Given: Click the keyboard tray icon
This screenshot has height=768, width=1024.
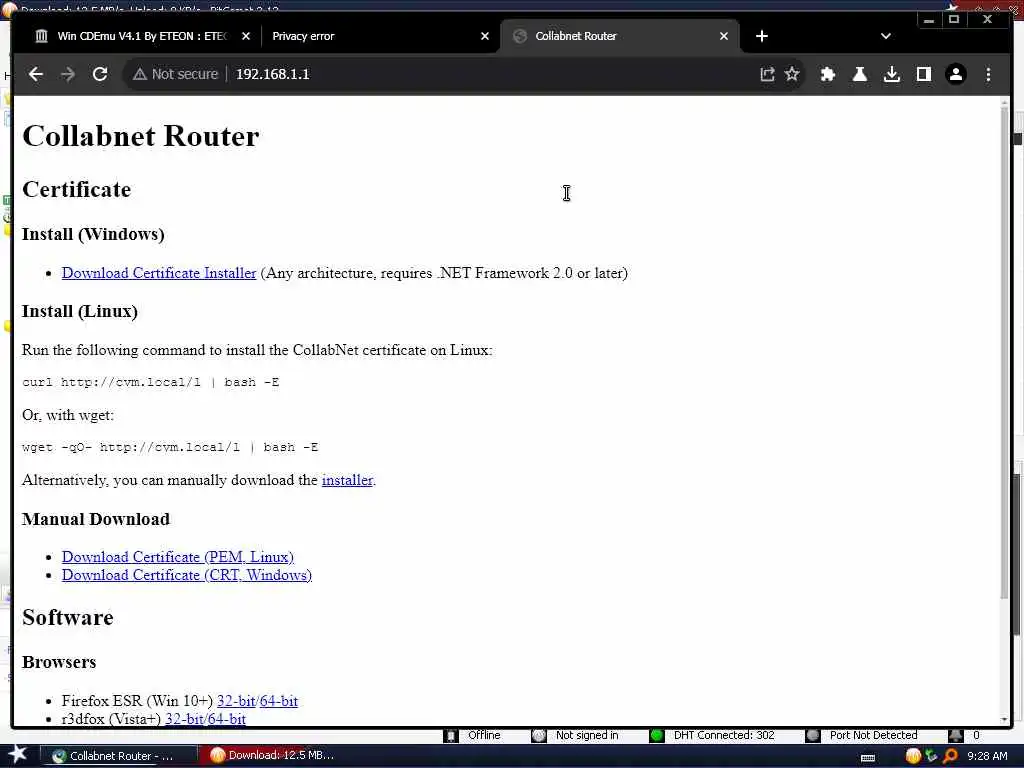Looking at the screenshot, I should 868,758.
